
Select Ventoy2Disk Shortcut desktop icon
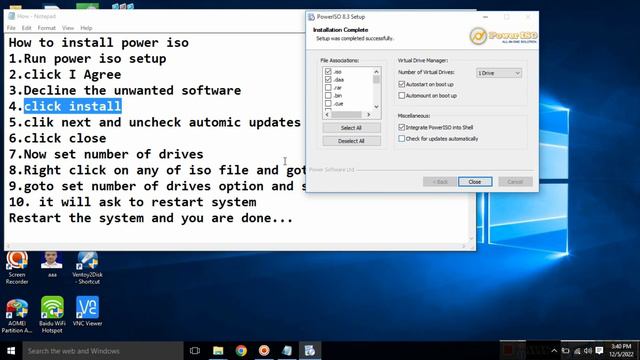(x=87, y=268)
